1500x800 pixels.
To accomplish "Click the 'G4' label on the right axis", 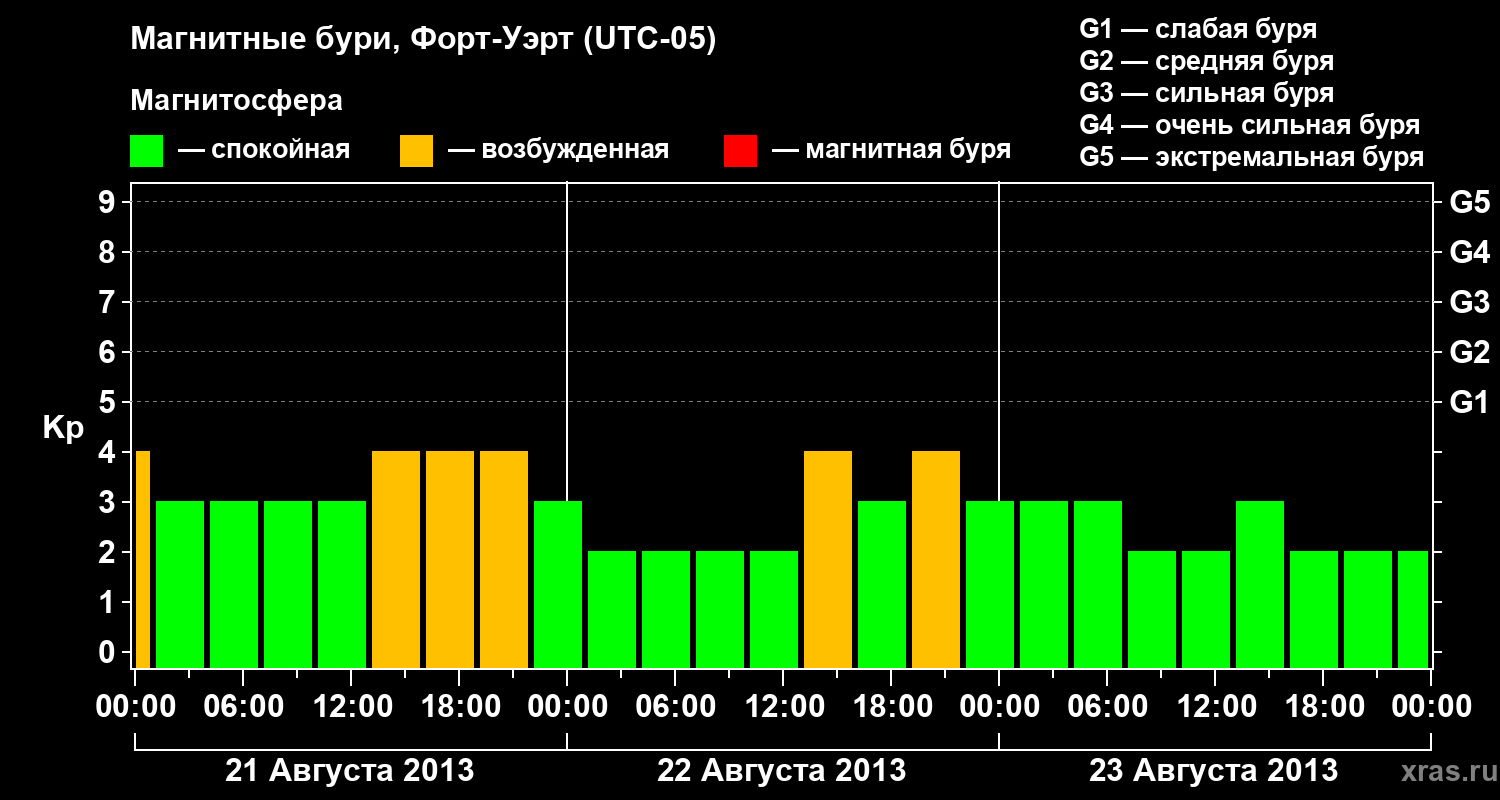I will pyautogui.click(x=1469, y=252).
